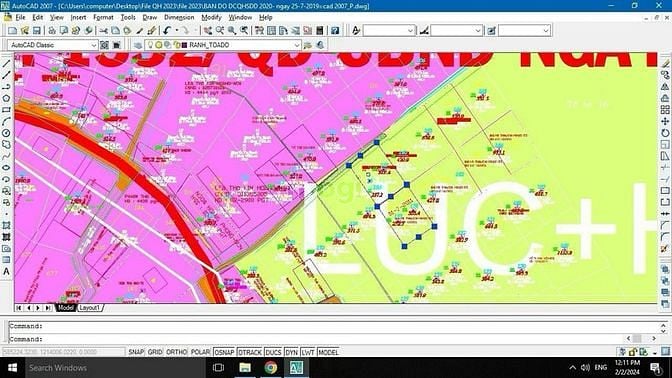Screen dimensions: 672x378
Task: Show hidden system tray icons chevron
Action: pos(573,368)
